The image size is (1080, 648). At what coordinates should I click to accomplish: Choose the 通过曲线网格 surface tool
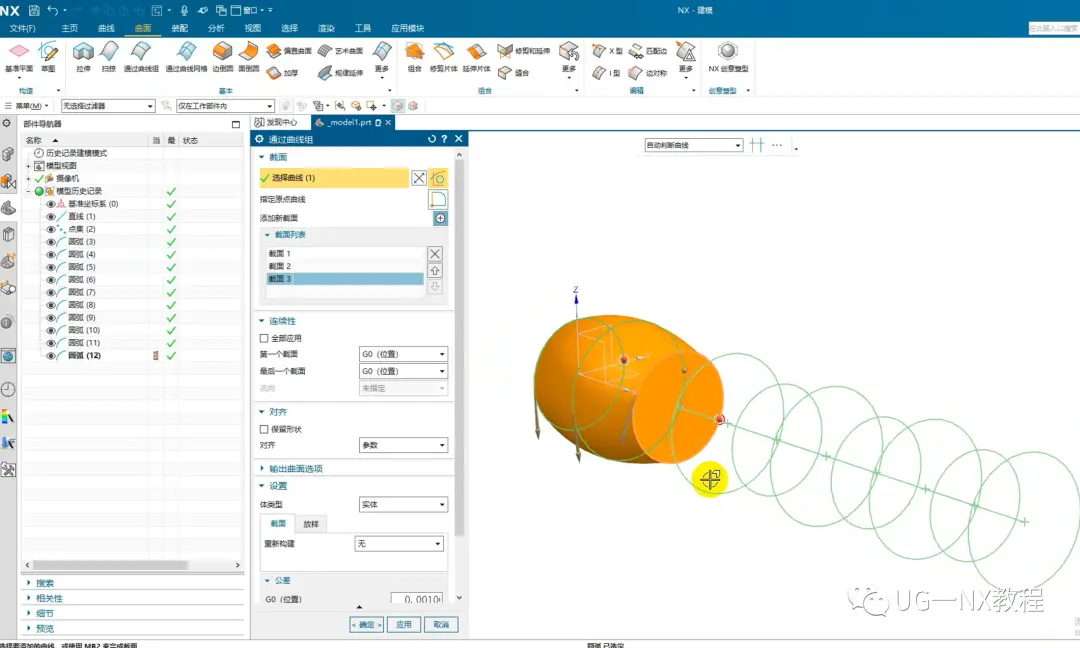click(186, 52)
